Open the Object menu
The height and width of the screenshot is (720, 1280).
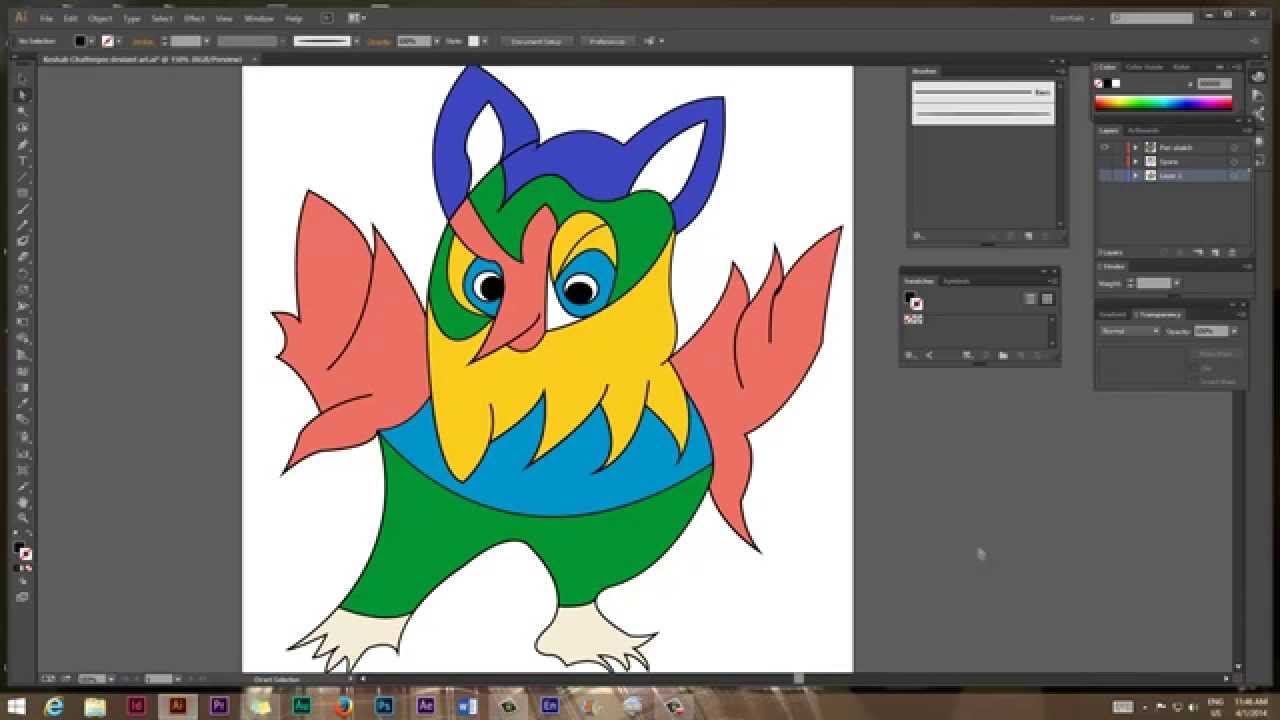(x=100, y=18)
